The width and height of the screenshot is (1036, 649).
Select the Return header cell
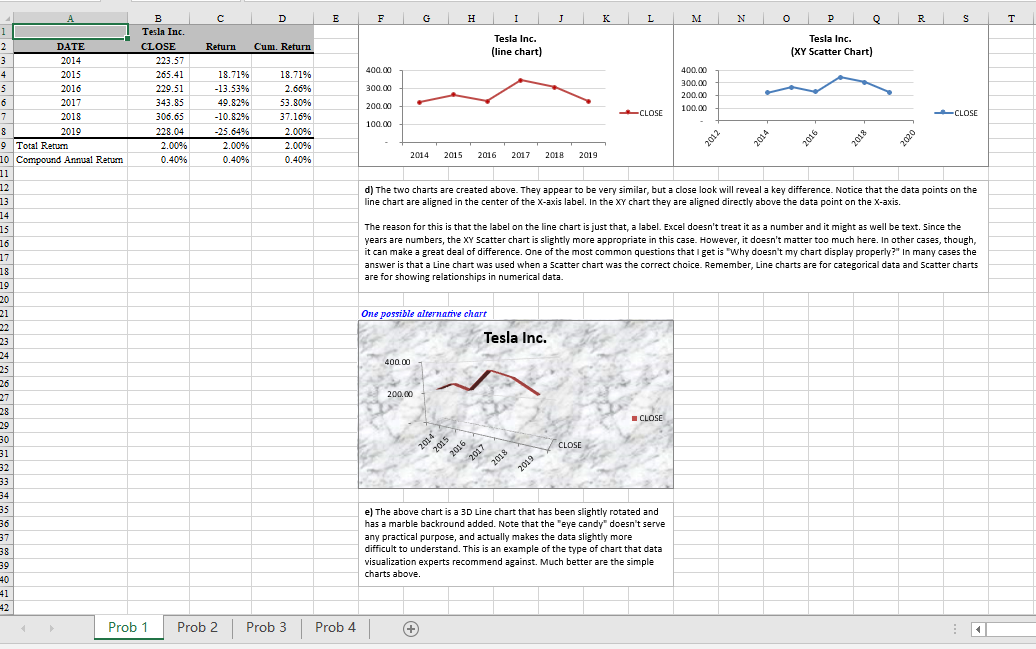click(220, 46)
